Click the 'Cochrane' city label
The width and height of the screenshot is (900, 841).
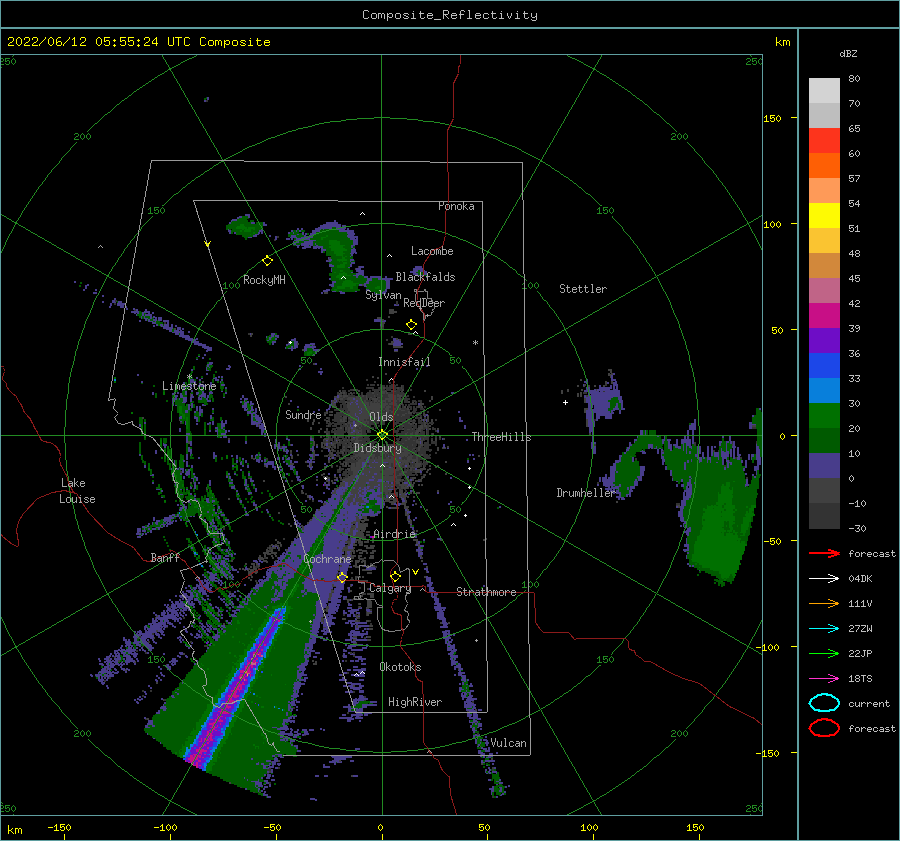tap(327, 559)
